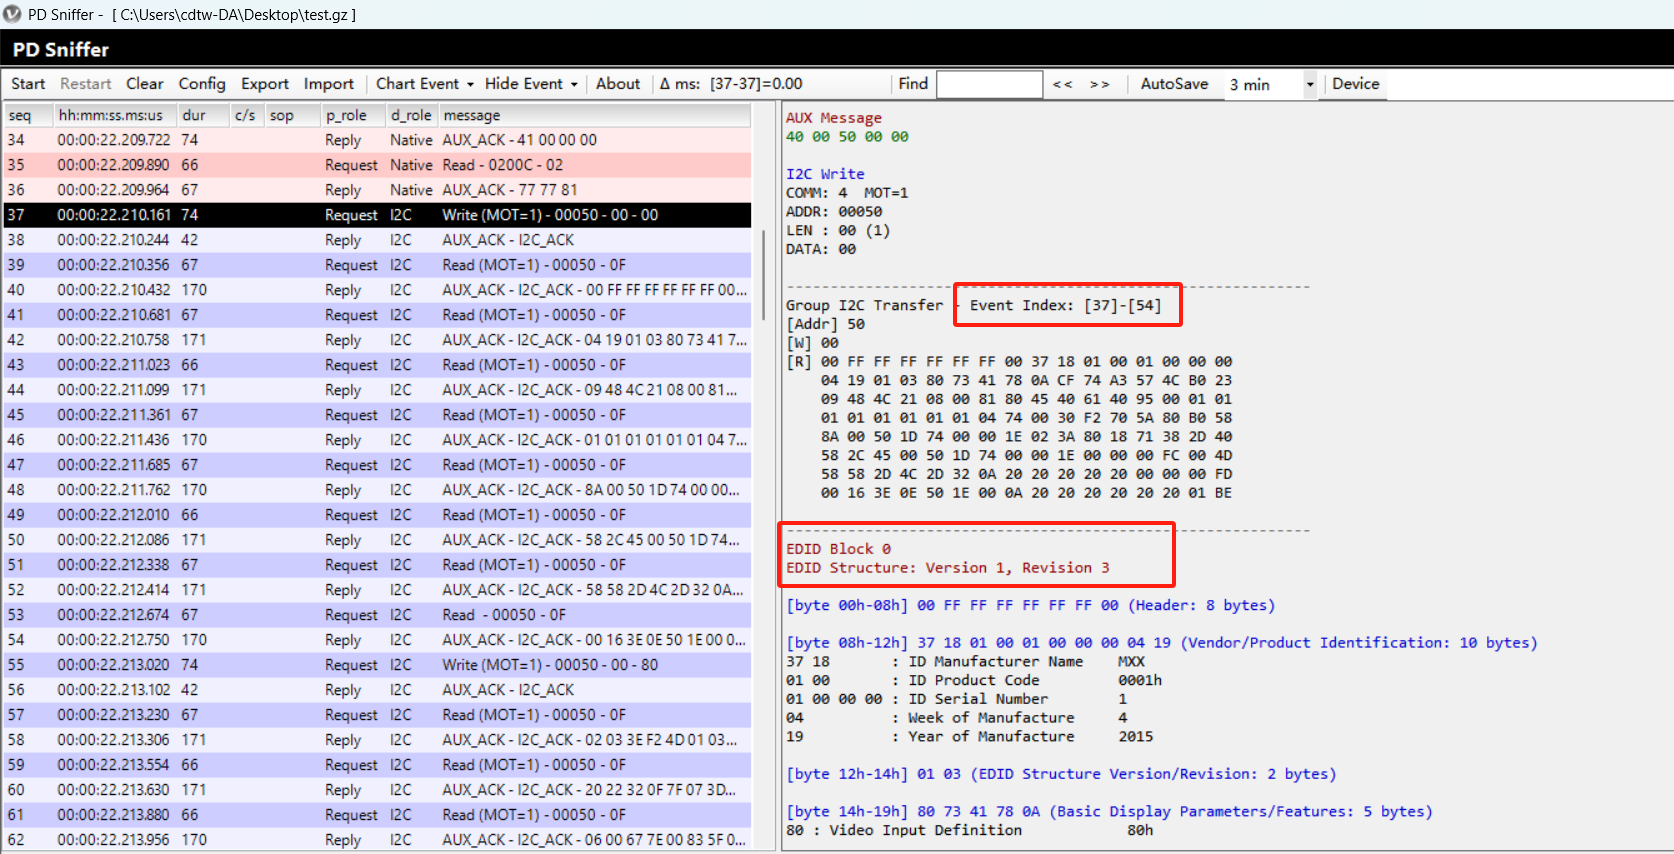Toggle the AutoSave option

1174,84
